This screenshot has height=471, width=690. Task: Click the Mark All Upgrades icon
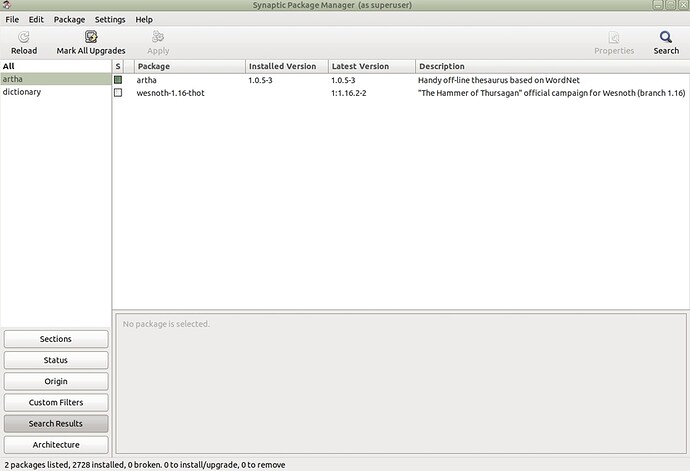[91, 37]
